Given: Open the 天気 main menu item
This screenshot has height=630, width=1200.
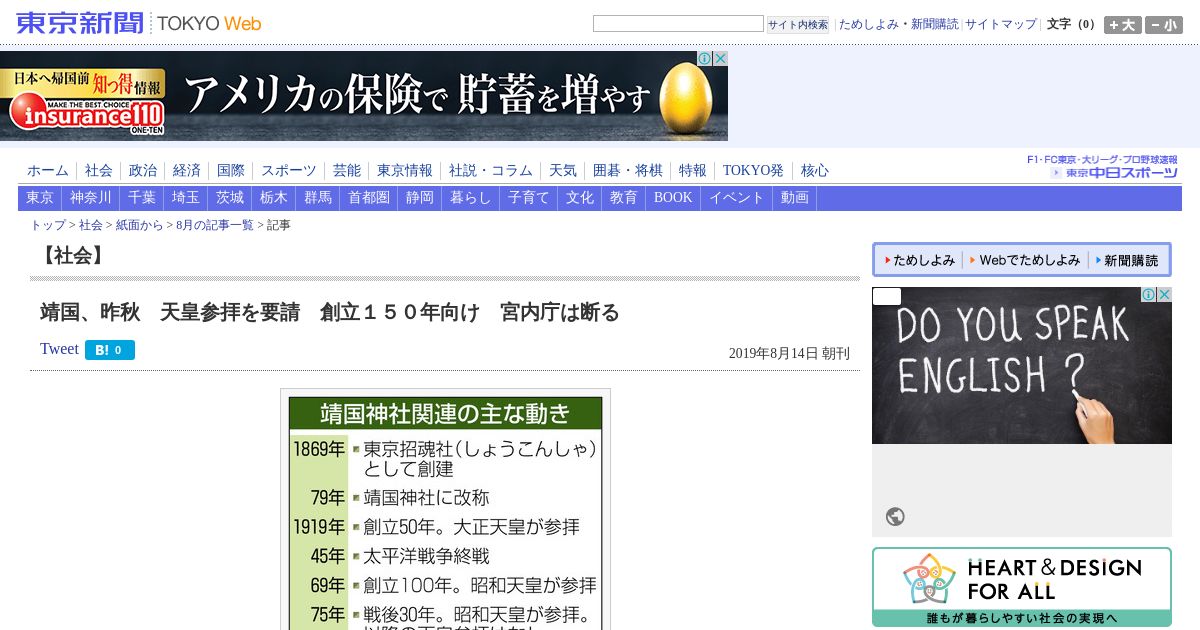Looking at the screenshot, I should [x=563, y=171].
